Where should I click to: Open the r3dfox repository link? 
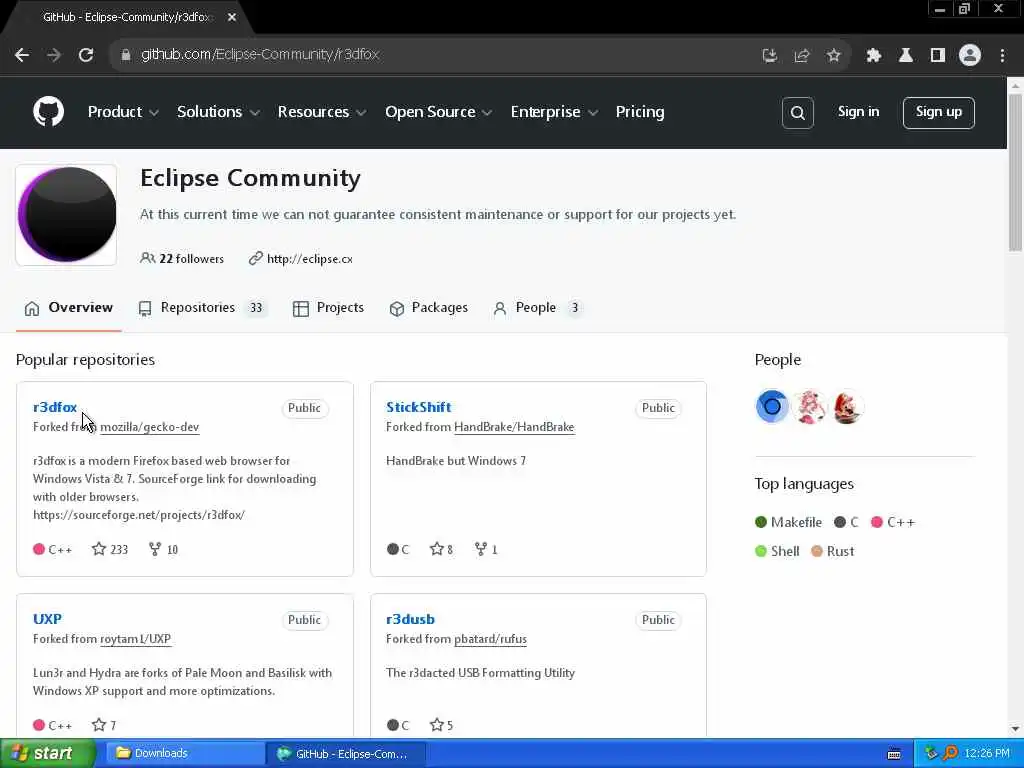tap(55, 407)
